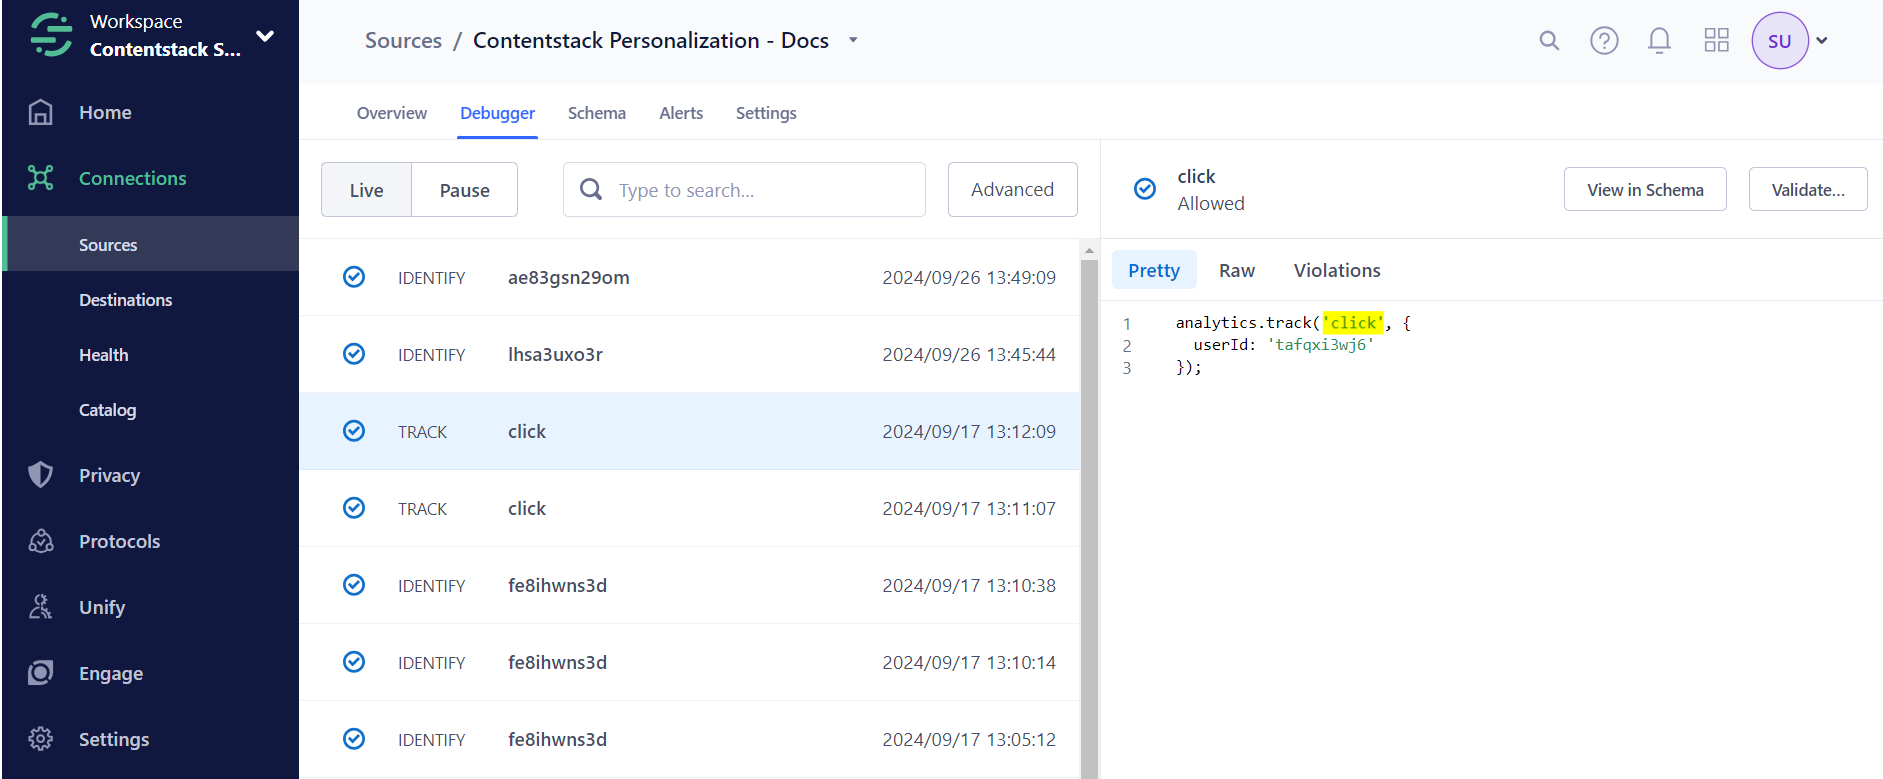Screen dimensions: 1883x779
Task: Click the Privacy shield icon
Action: click(x=40, y=475)
